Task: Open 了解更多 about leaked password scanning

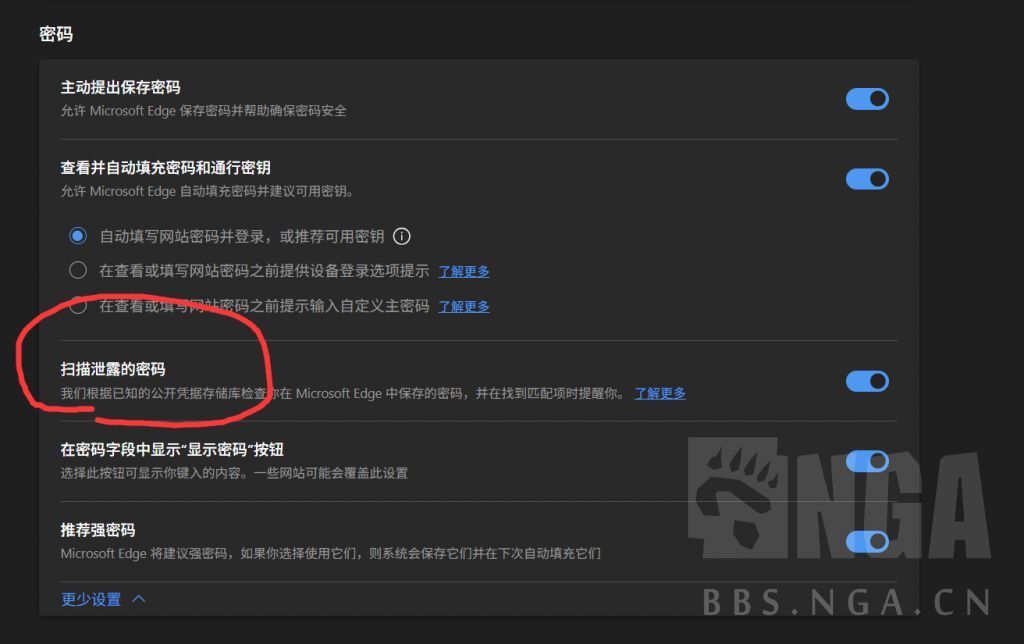Action: (660, 393)
